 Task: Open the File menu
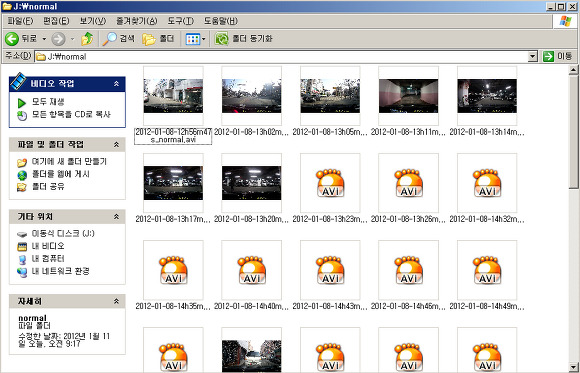click(20, 21)
